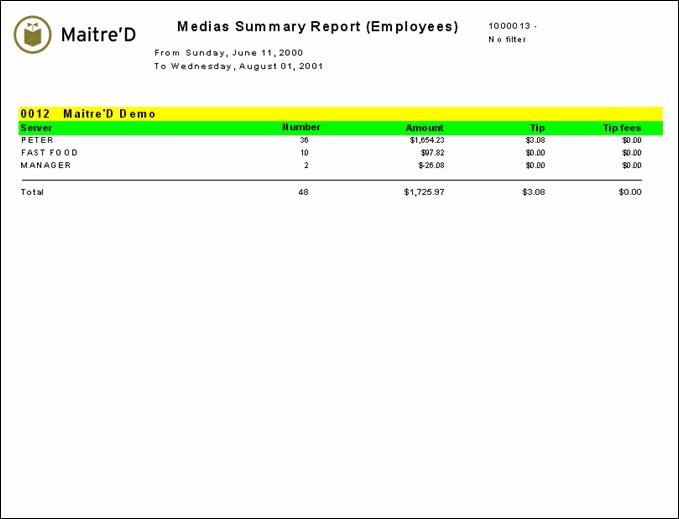Select the Medias Summary Report (Employees) title
The height and width of the screenshot is (519, 679).
317,27
